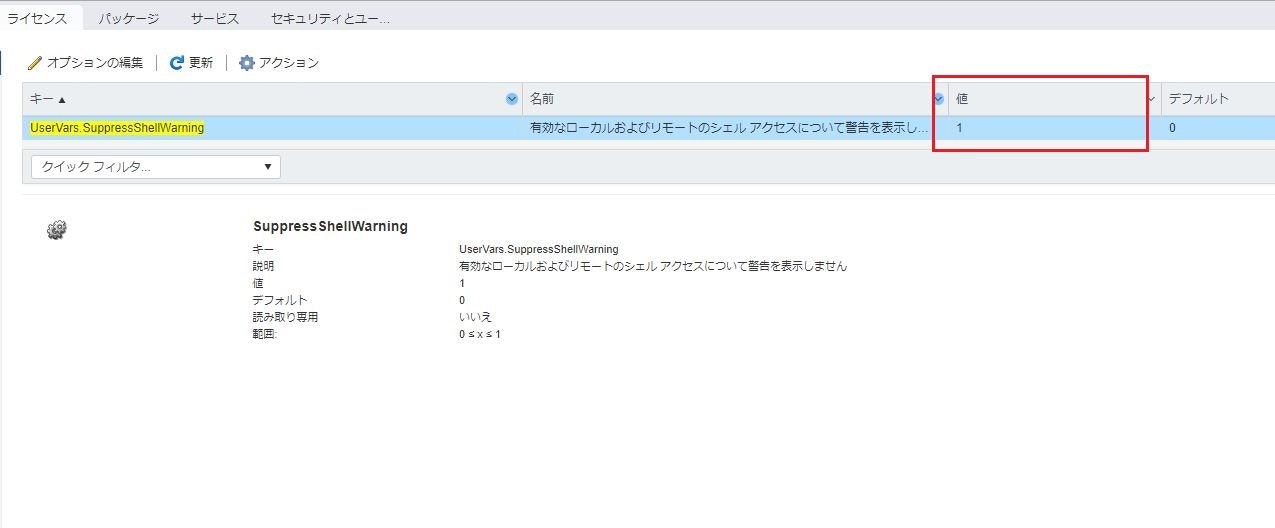Viewport: 1275px width, 528px height.
Task: Sort by the 値 column header
Action: 1055,99
